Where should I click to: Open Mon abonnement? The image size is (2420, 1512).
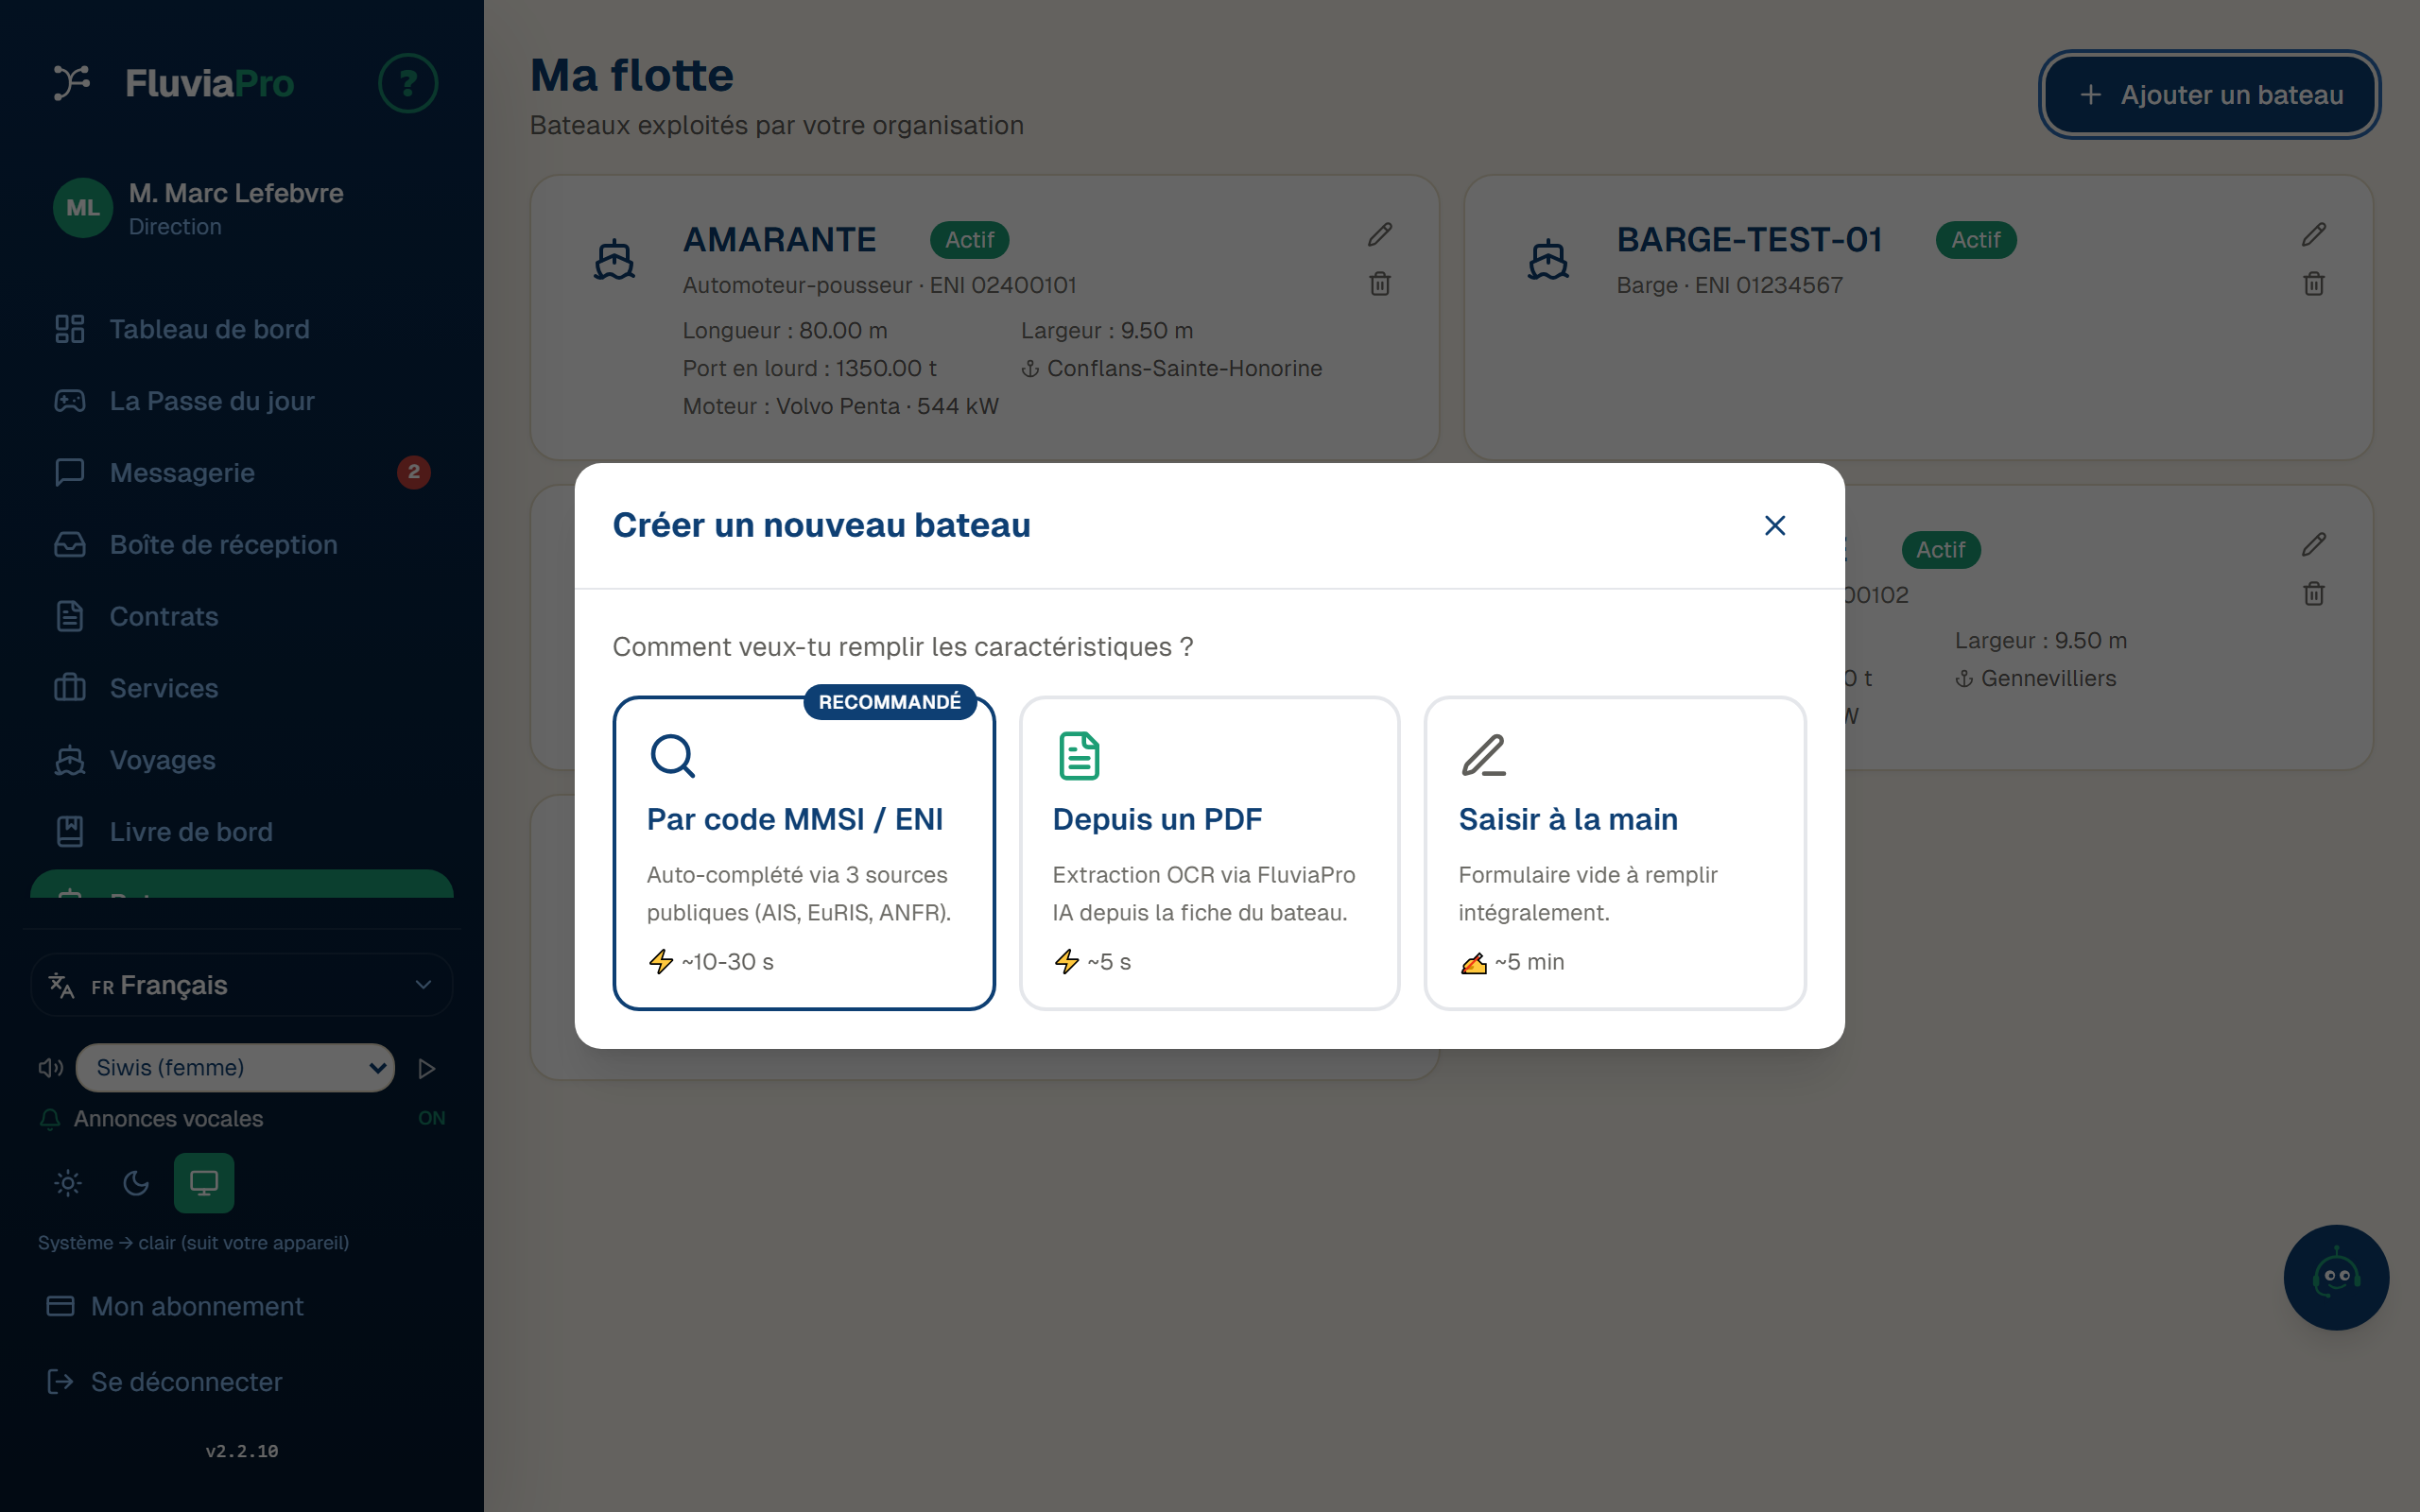pyautogui.click(x=241, y=1306)
